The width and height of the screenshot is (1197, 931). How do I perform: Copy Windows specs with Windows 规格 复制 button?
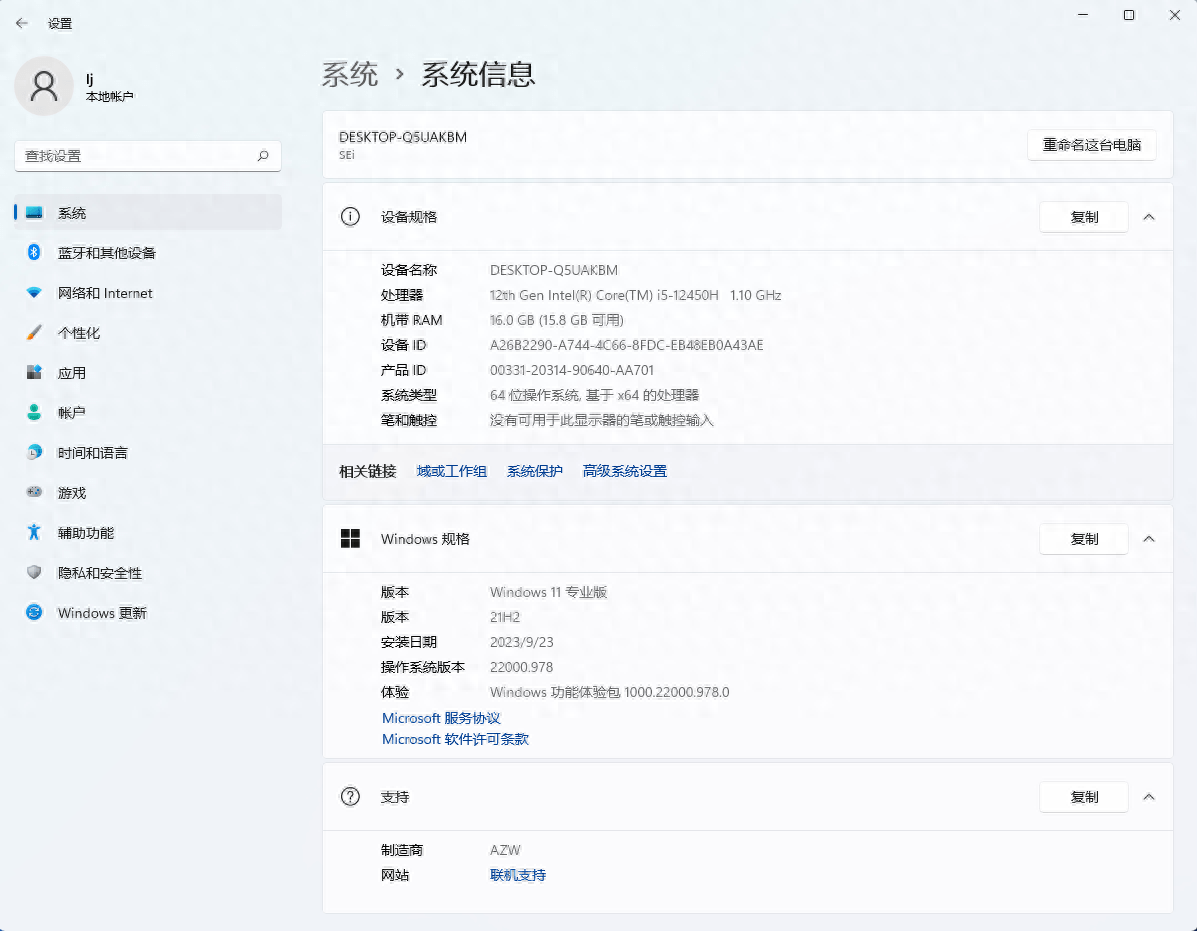pos(1084,540)
